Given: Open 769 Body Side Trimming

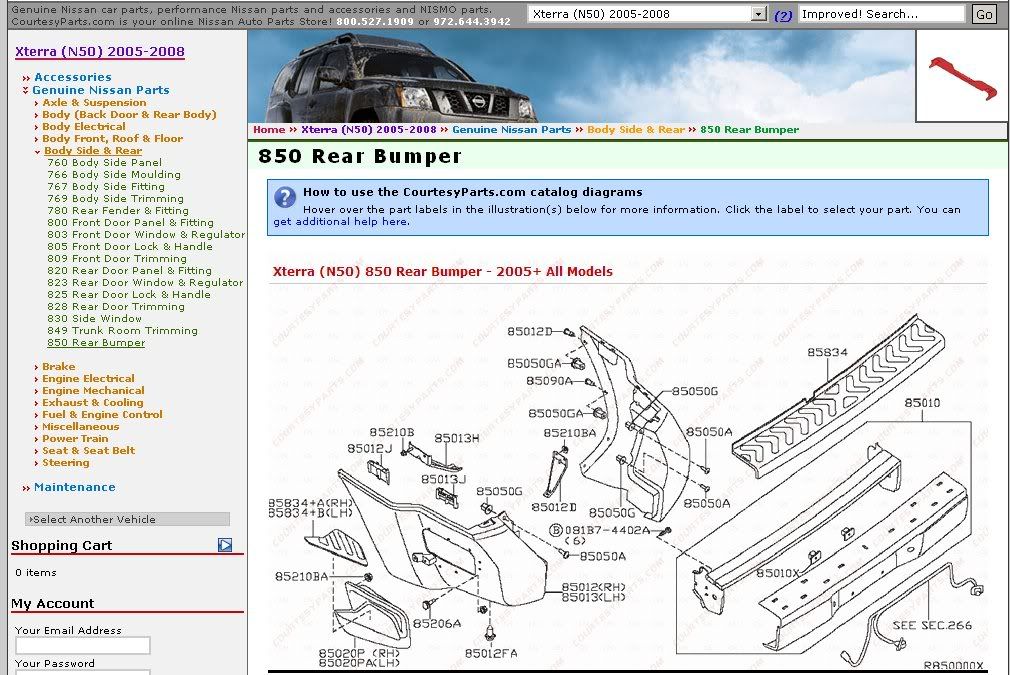Looking at the screenshot, I should pyautogui.click(x=115, y=198).
